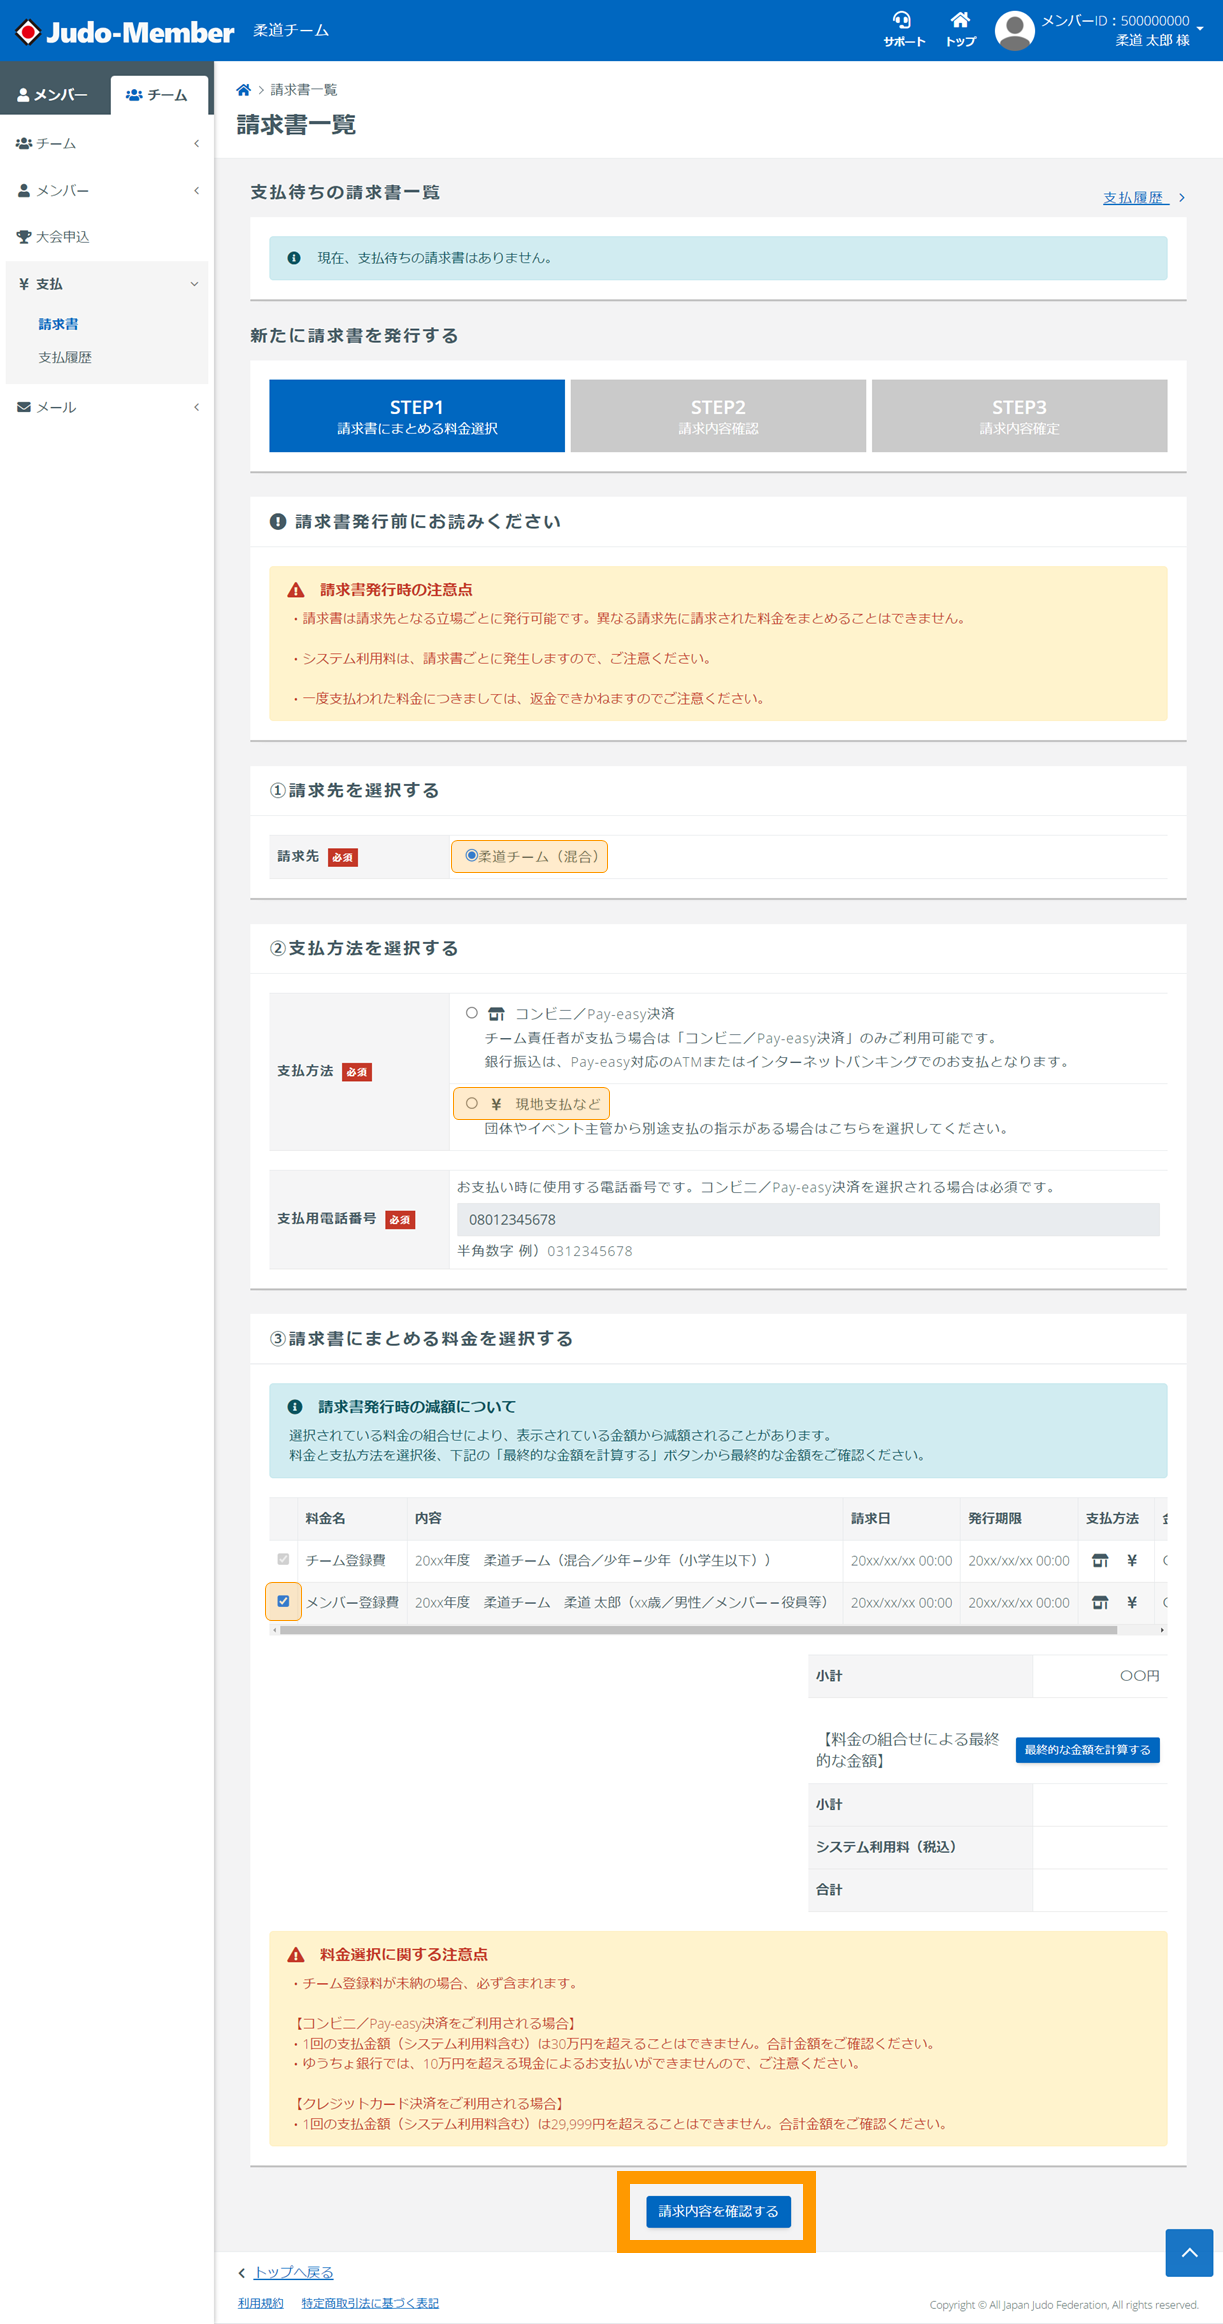Select コンビニ／Pay-easy決済 payment radio
This screenshot has height=2324, width=1223.
pos(472,1013)
